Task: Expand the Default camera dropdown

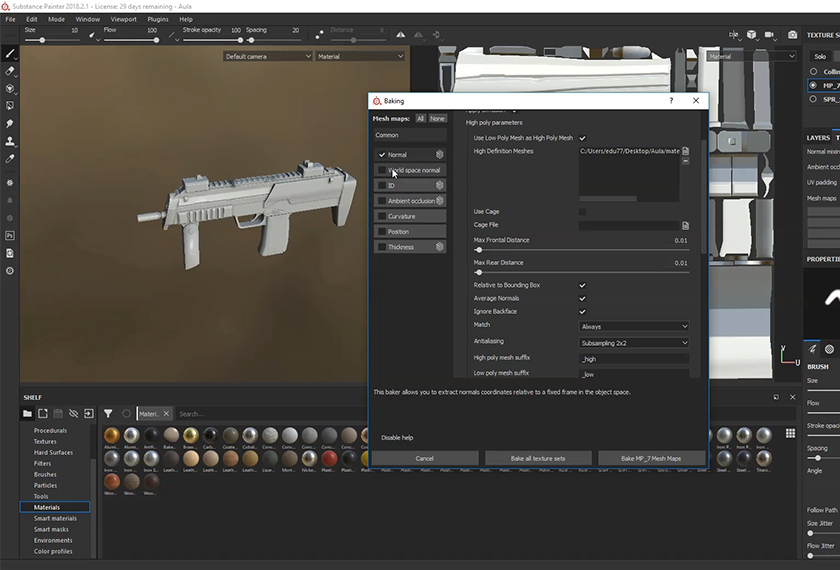Action: [x=267, y=57]
